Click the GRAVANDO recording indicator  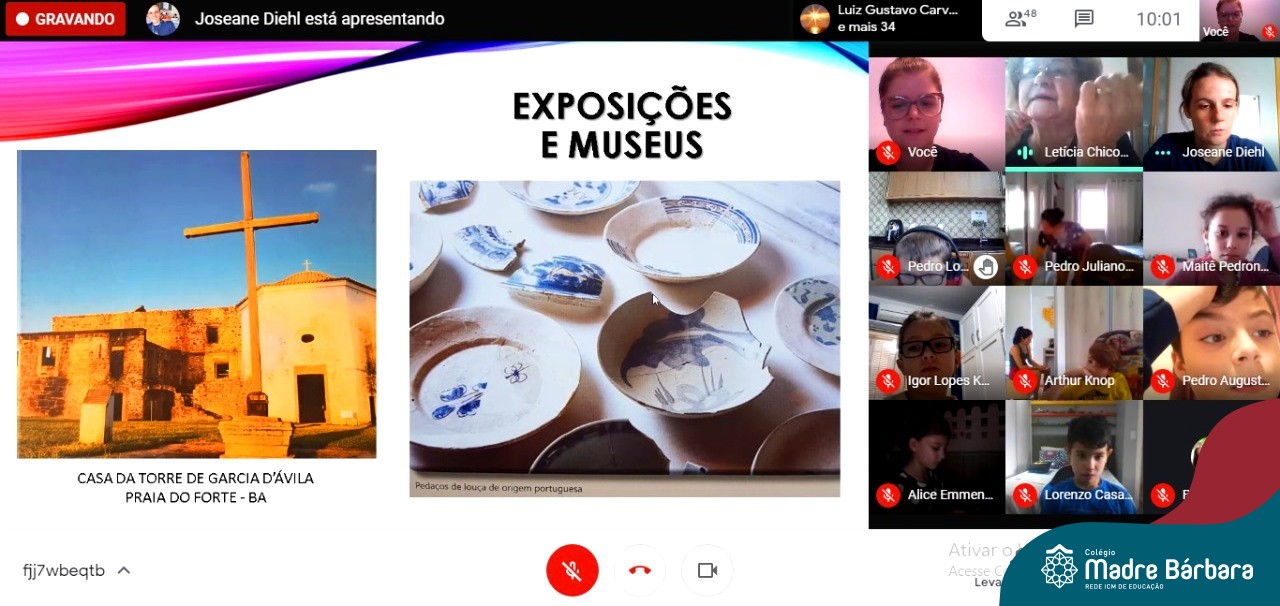[65, 19]
